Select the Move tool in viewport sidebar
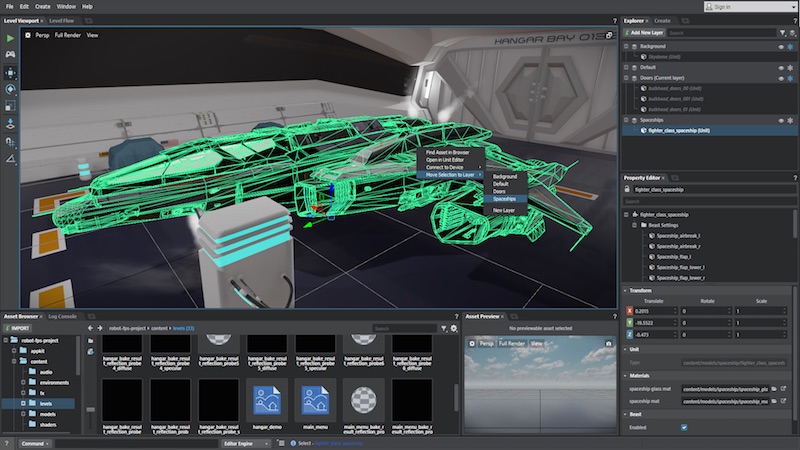The height and width of the screenshot is (450, 800). tap(10, 72)
